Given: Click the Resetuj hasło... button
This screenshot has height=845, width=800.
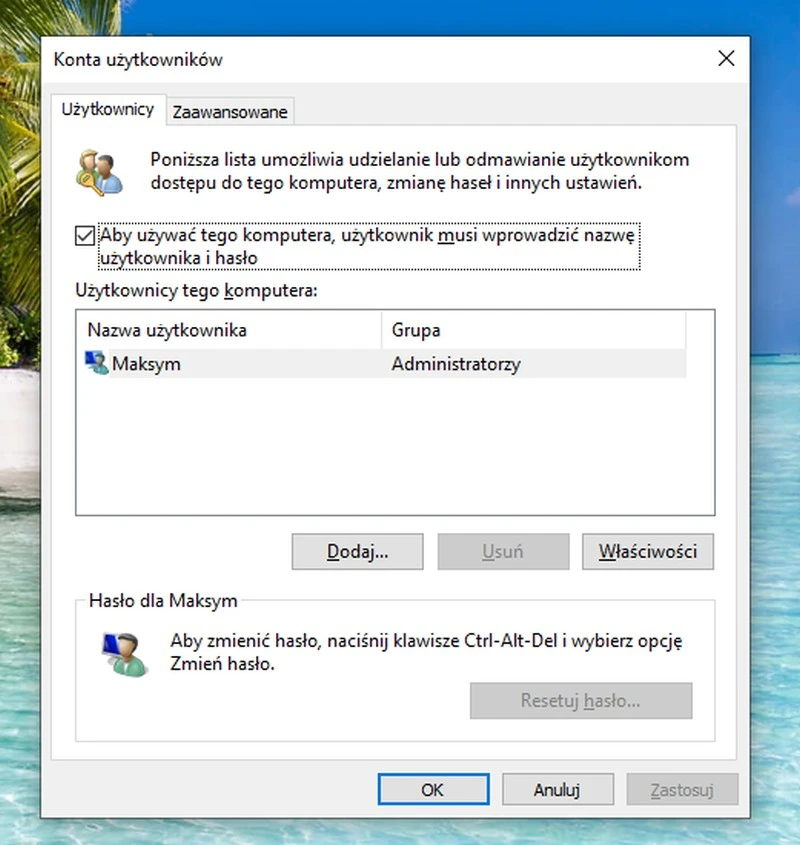Looking at the screenshot, I should pyautogui.click(x=581, y=701).
